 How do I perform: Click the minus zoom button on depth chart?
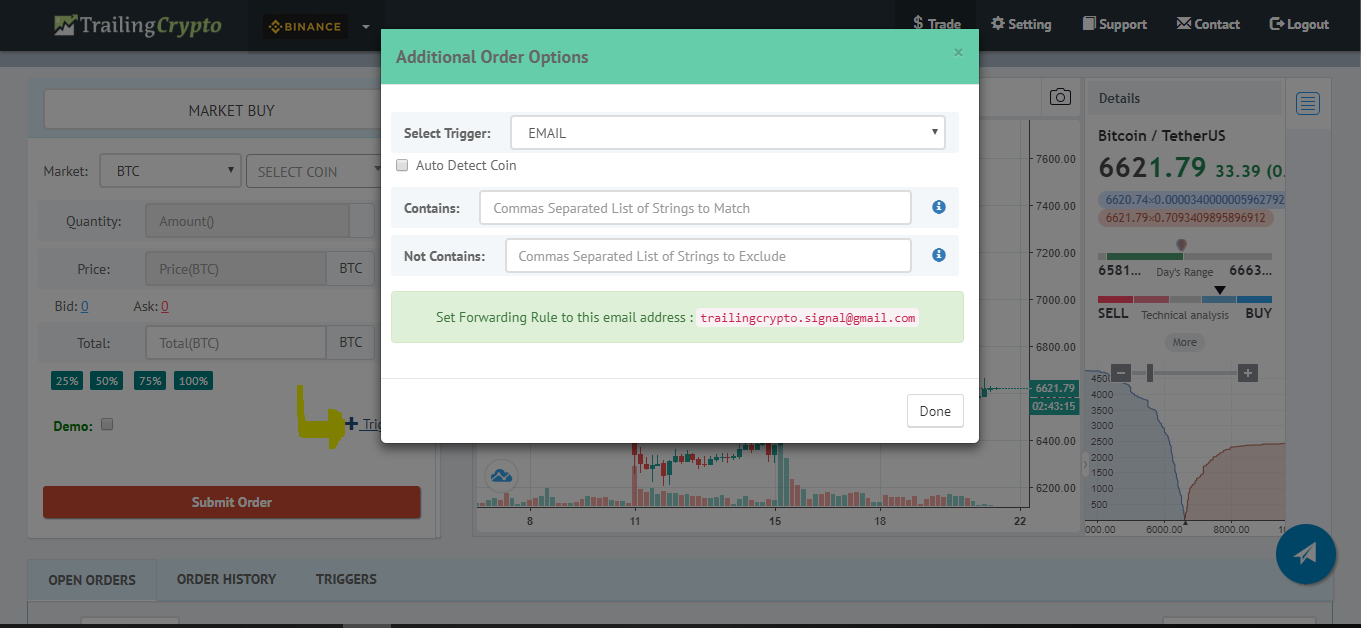(1121, 373)
